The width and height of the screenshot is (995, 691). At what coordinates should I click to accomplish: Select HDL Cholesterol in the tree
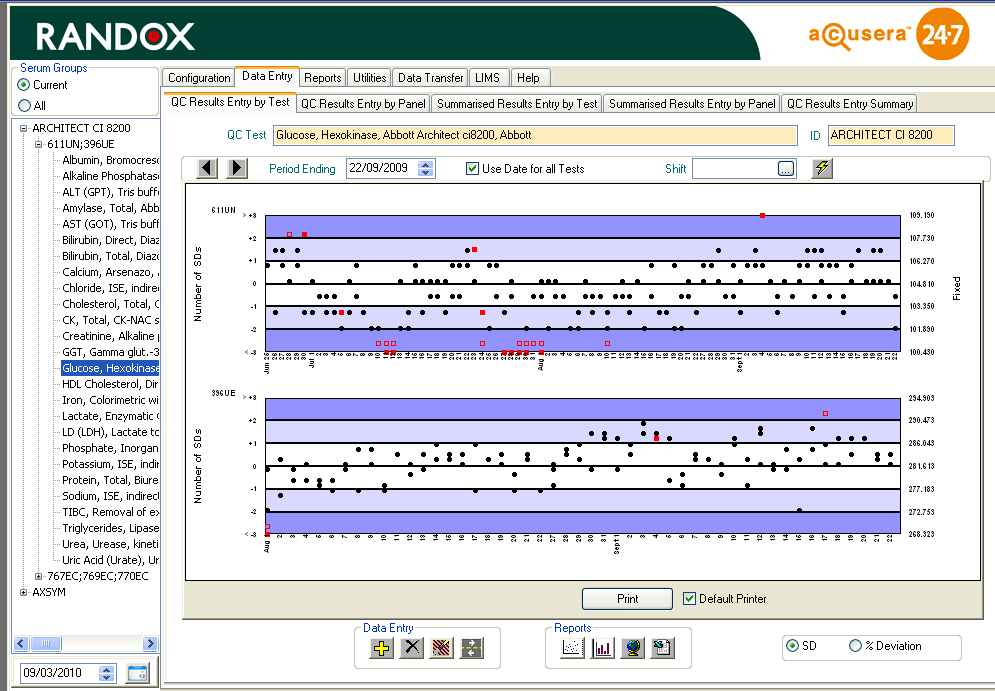tap(110, 384)
